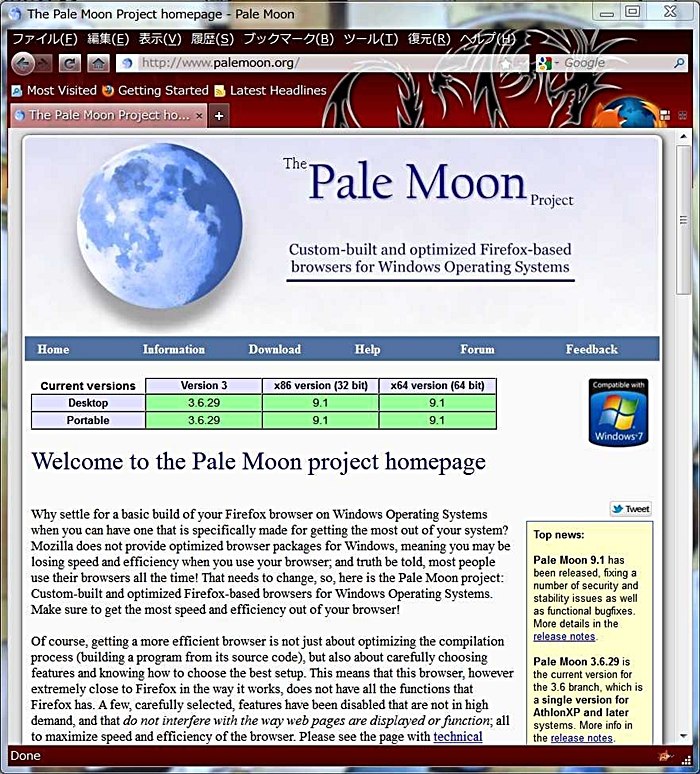Click the site favicon in the address bar
The width and height of the screenshot is (700, 774).
127,63
